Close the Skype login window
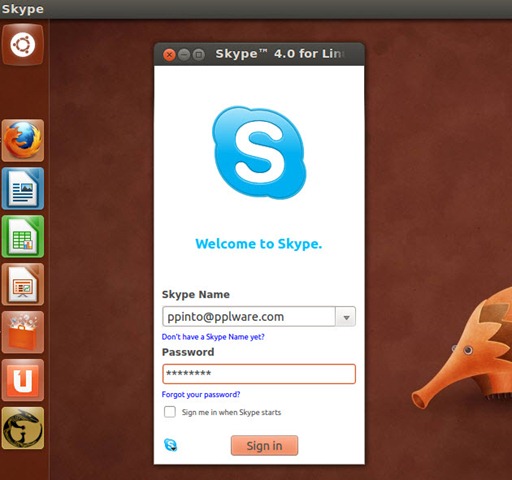512x480 pixels. [169, 54]
